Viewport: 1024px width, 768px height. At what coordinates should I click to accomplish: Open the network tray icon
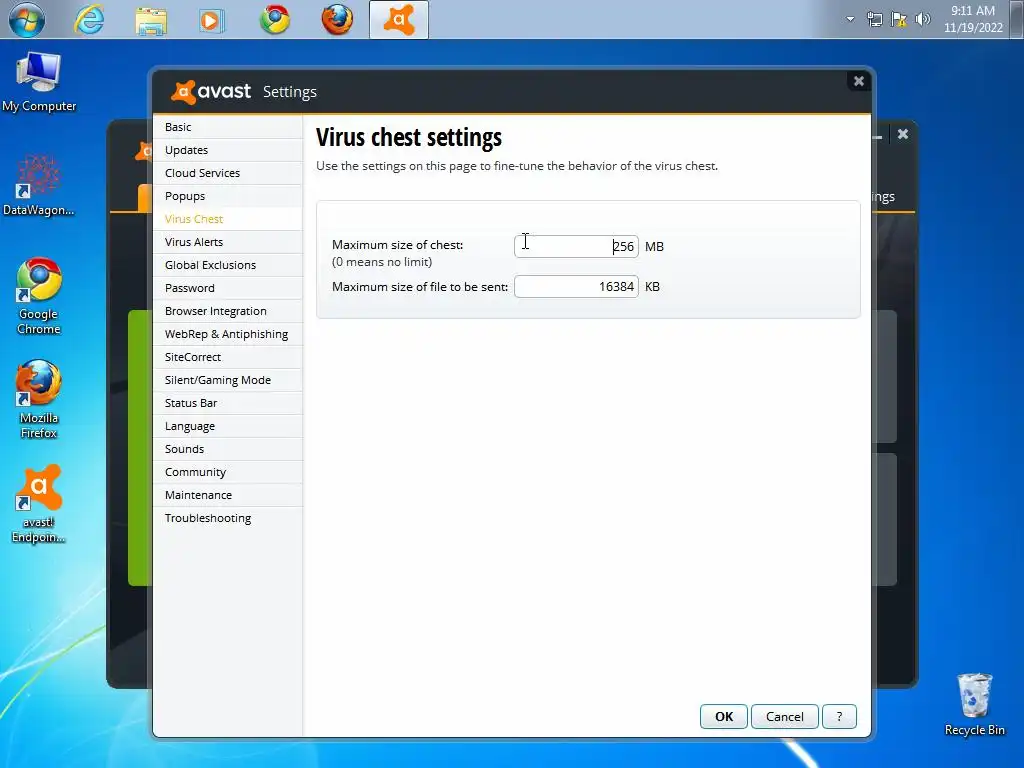pyautogui.click(x=874, y=19)
